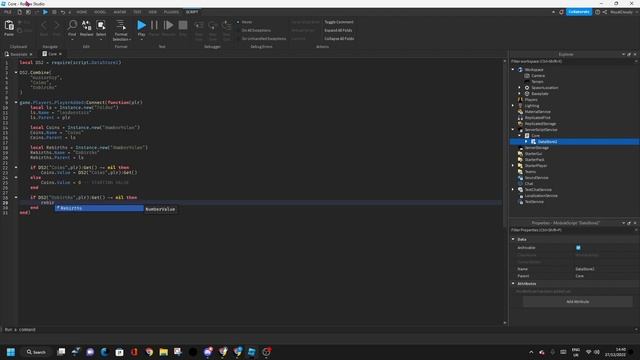This screenshot has height=360, width=640.
Task: Select Camera in the Explorer
Action: (538, 76)
